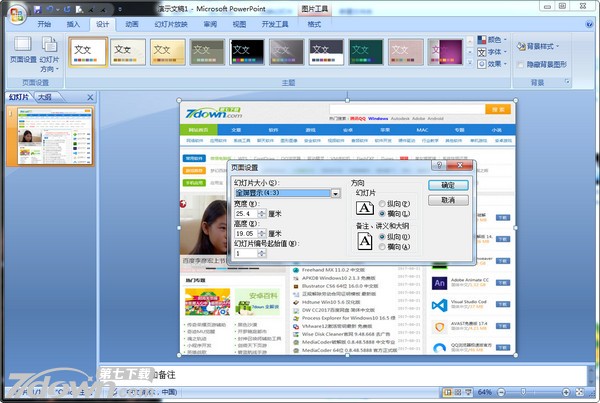Image resolution: width=600 pixels, height=403 pixels.
Task: Undo the last action in the quick access toolbar
Action: (x=50, y=9)
